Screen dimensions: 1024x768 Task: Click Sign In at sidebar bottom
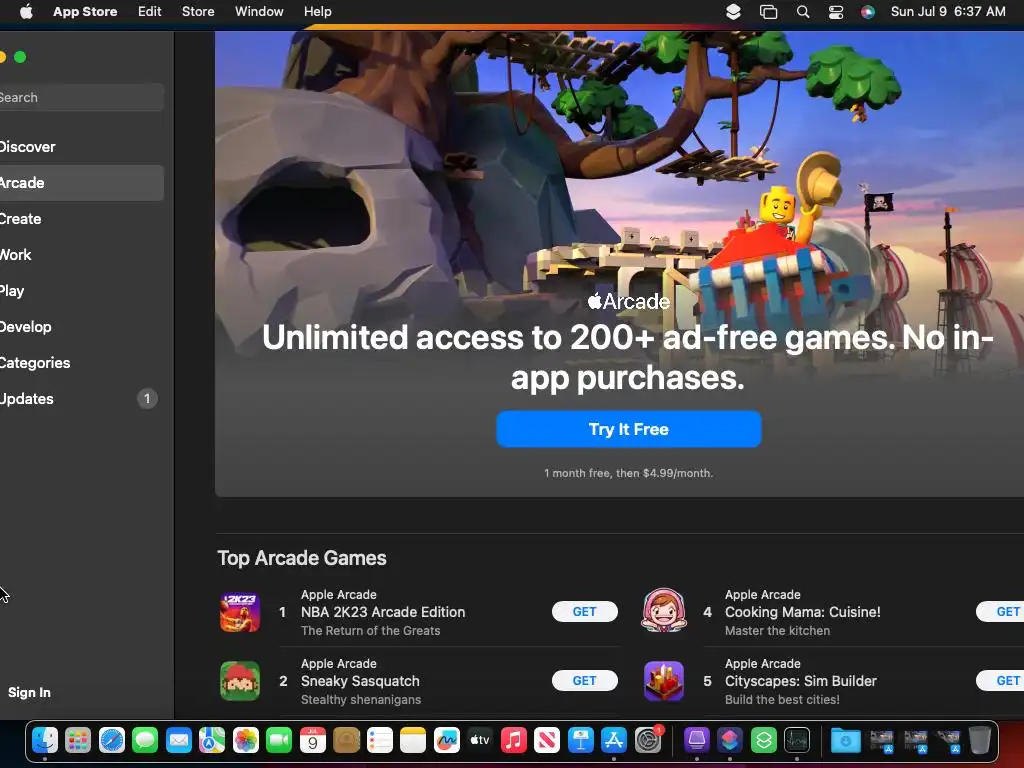point(29,692)
